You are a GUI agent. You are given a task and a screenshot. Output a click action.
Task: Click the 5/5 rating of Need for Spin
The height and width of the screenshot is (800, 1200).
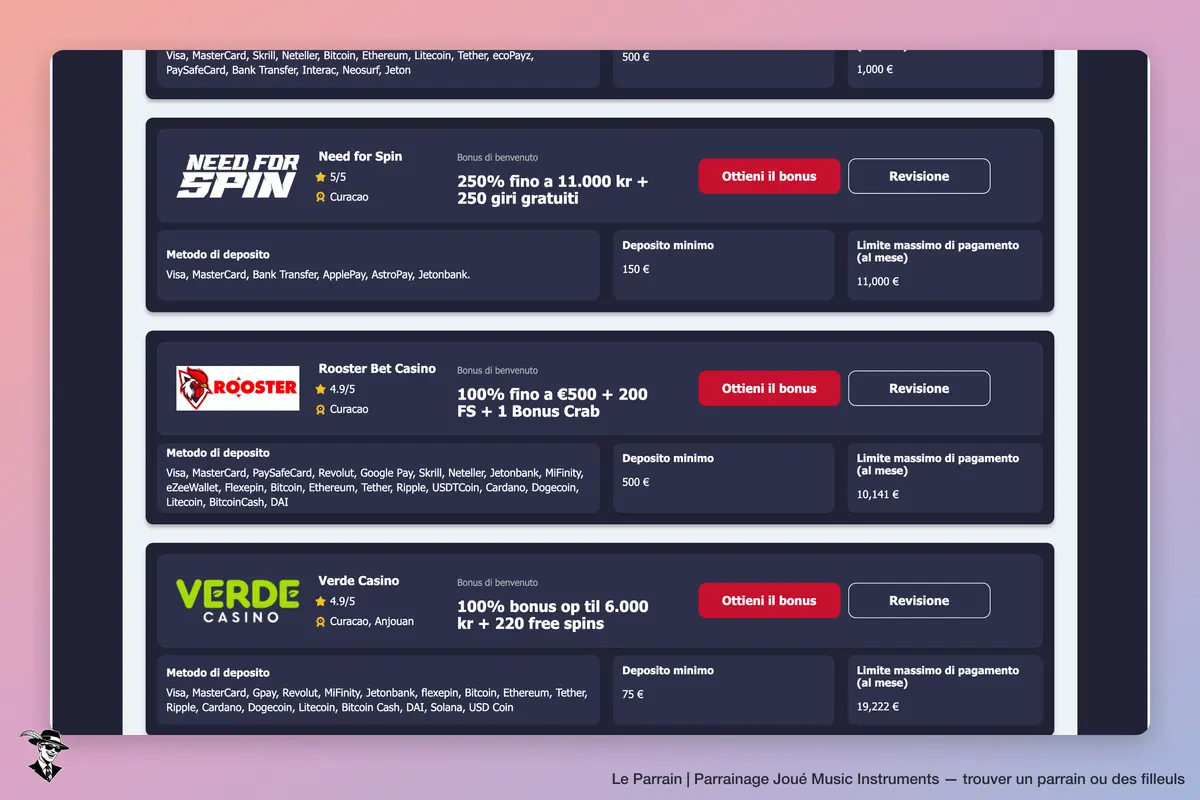(x=338, y=177)
